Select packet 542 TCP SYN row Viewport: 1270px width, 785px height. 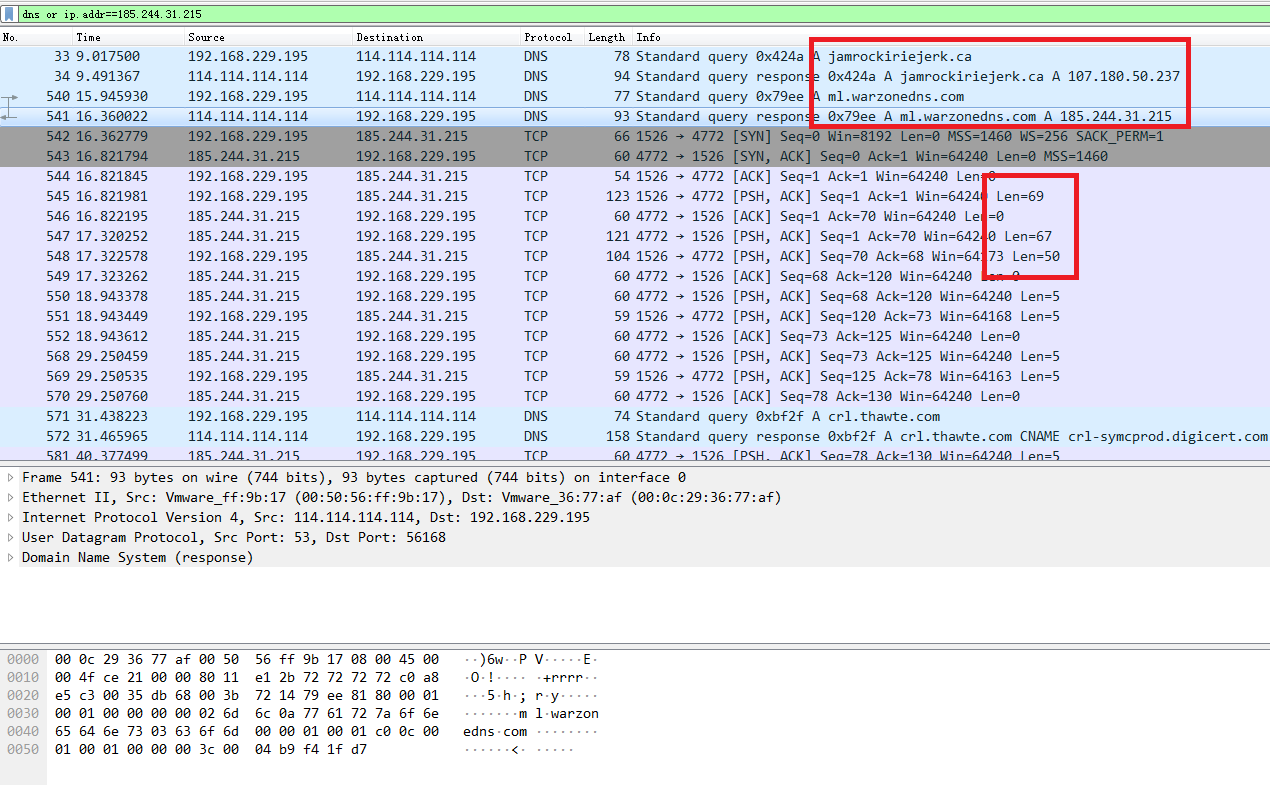pyautogui.click(x=635, y=136)
